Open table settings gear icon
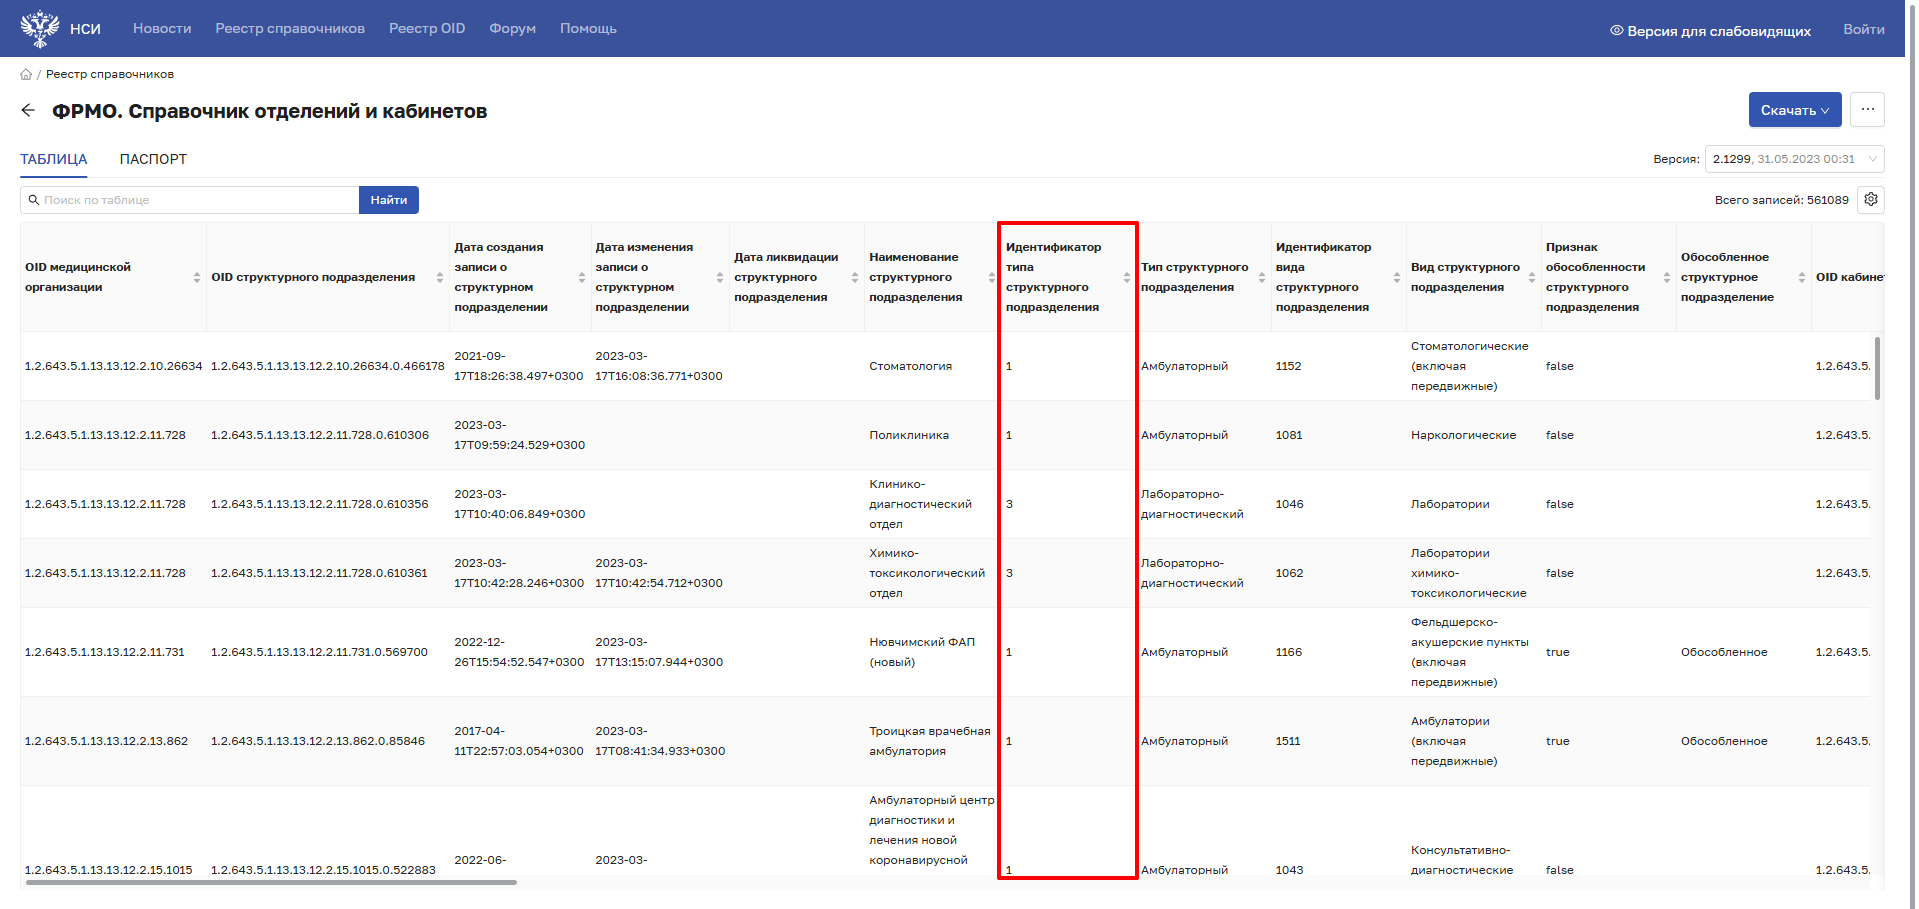 [1870, 200]
